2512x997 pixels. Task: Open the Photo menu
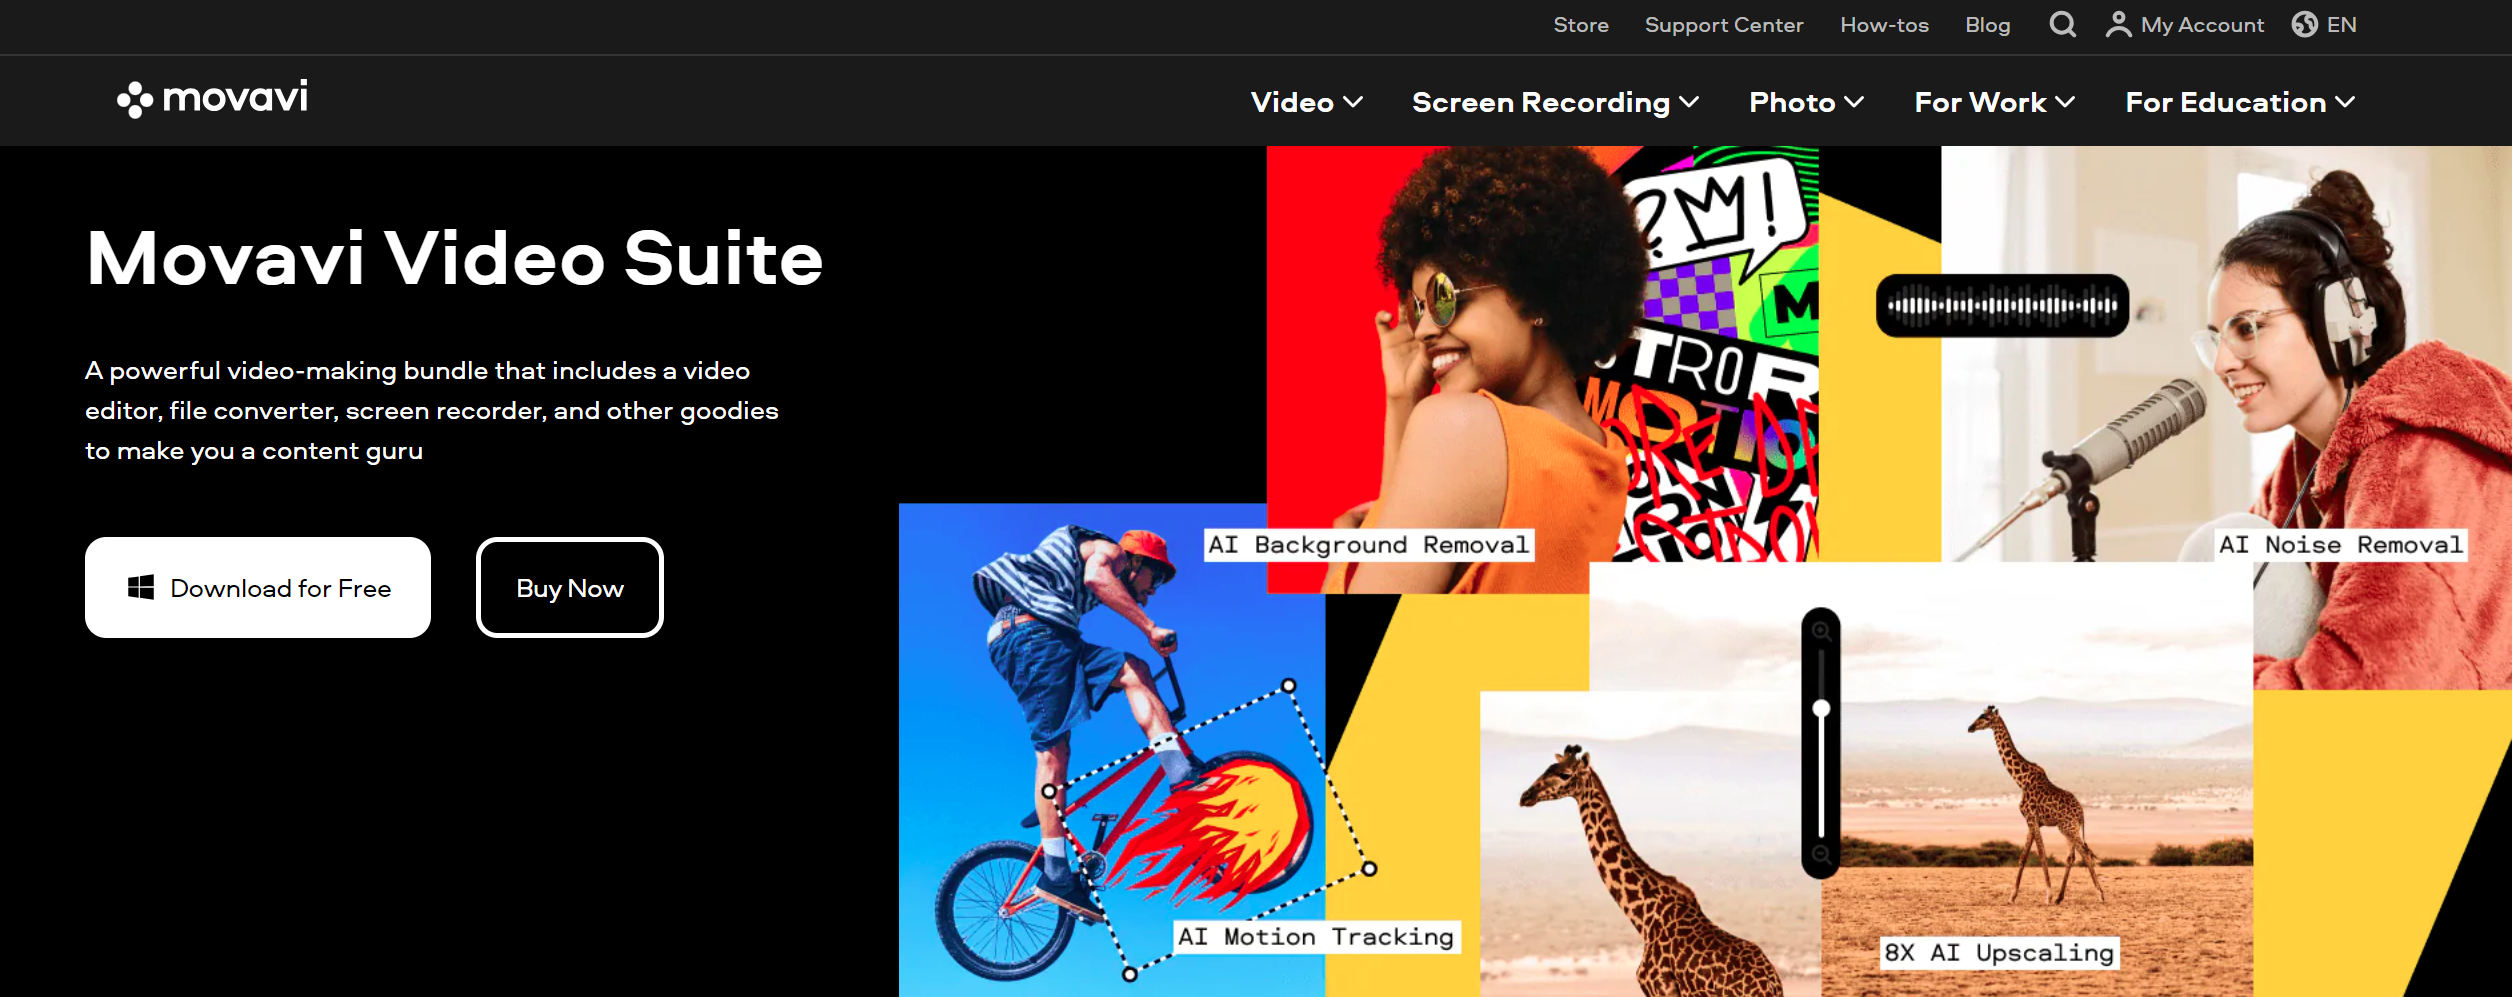pos(1807,102)
